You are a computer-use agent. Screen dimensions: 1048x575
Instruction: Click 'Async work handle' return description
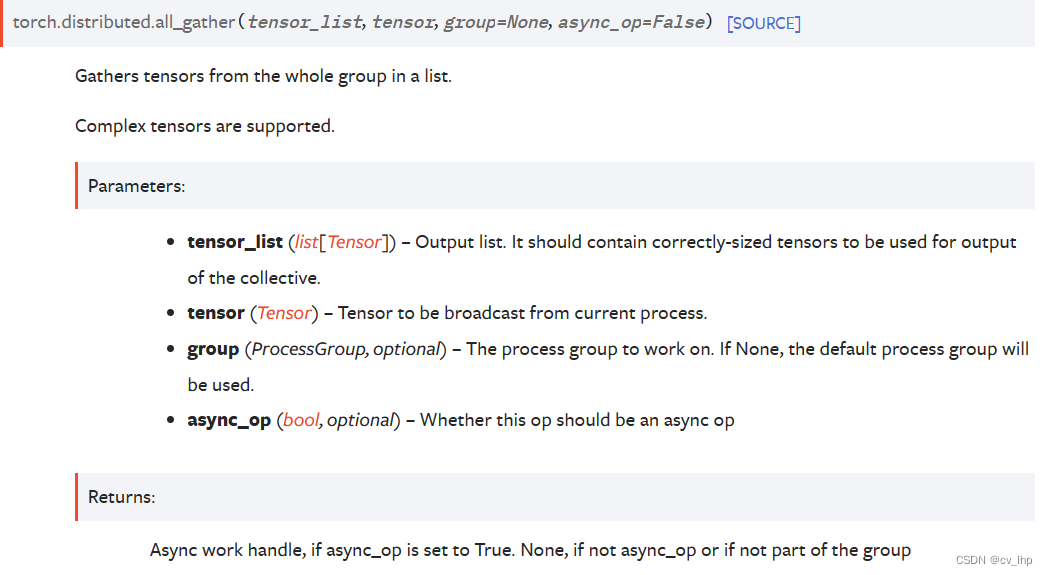530,550
